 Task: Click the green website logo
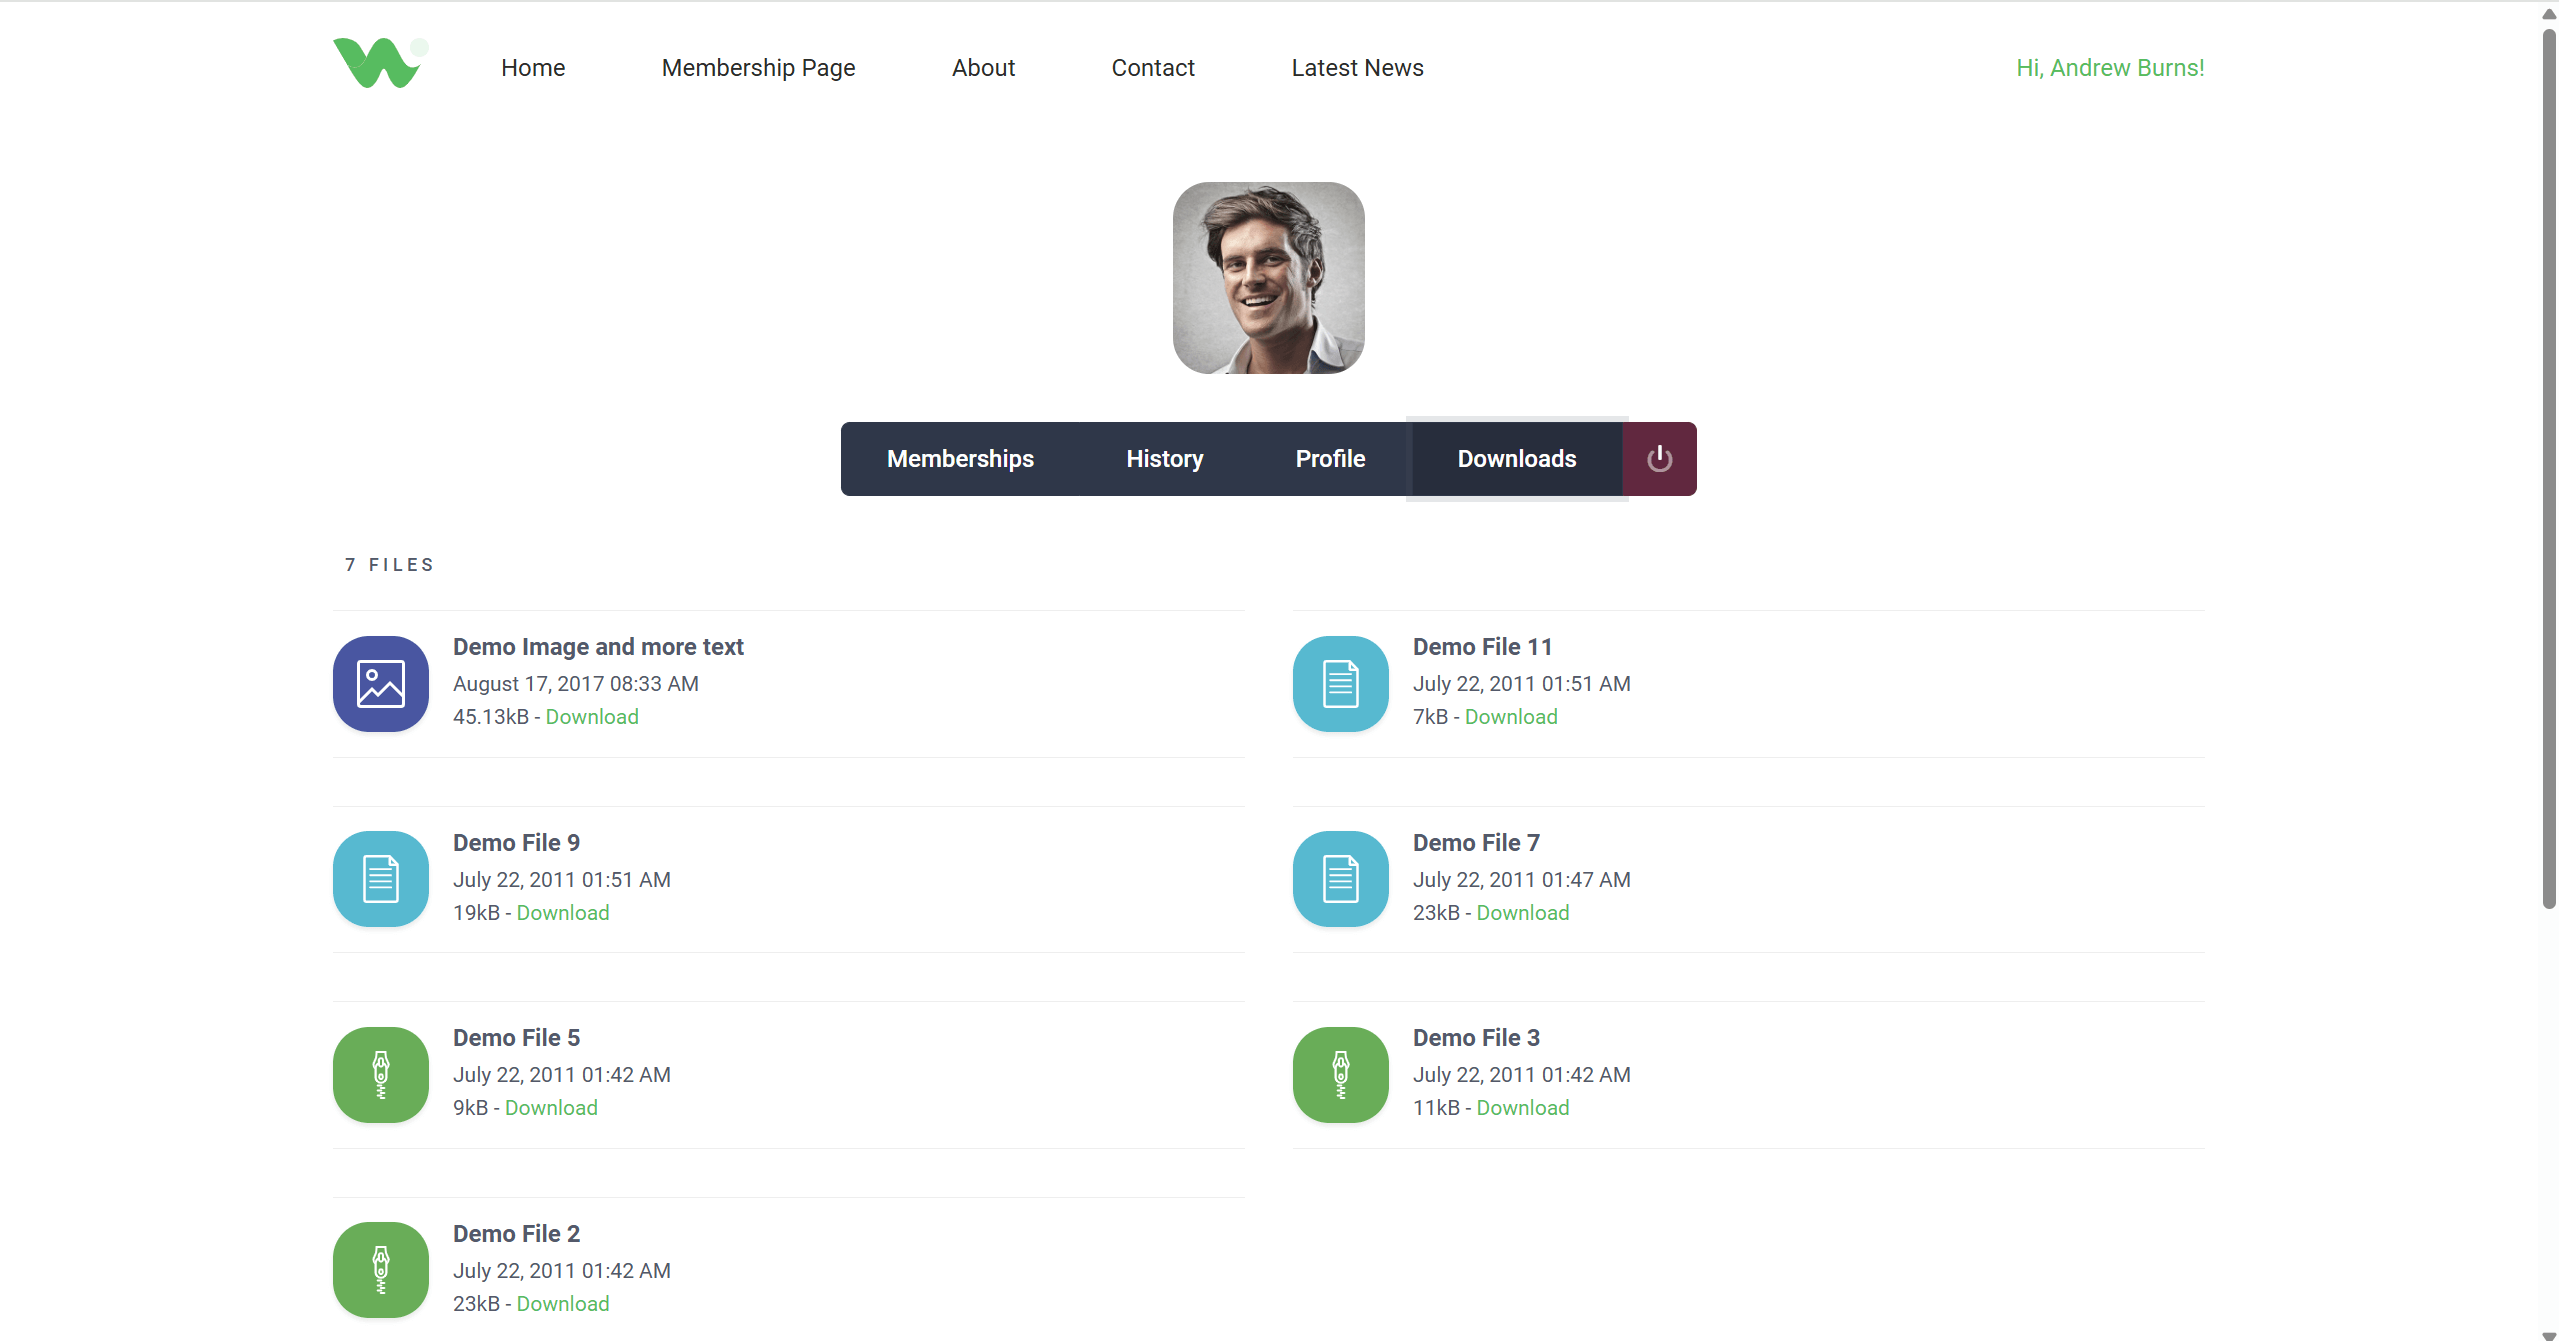(x=380, y=62)
